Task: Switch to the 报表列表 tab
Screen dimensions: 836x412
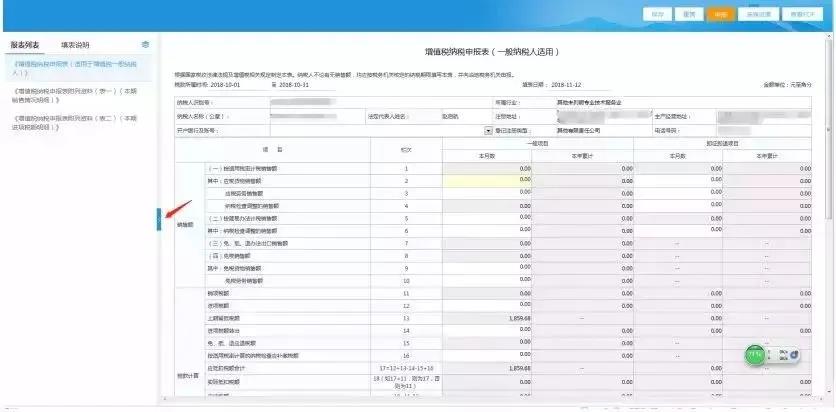Action: [25, 45]
